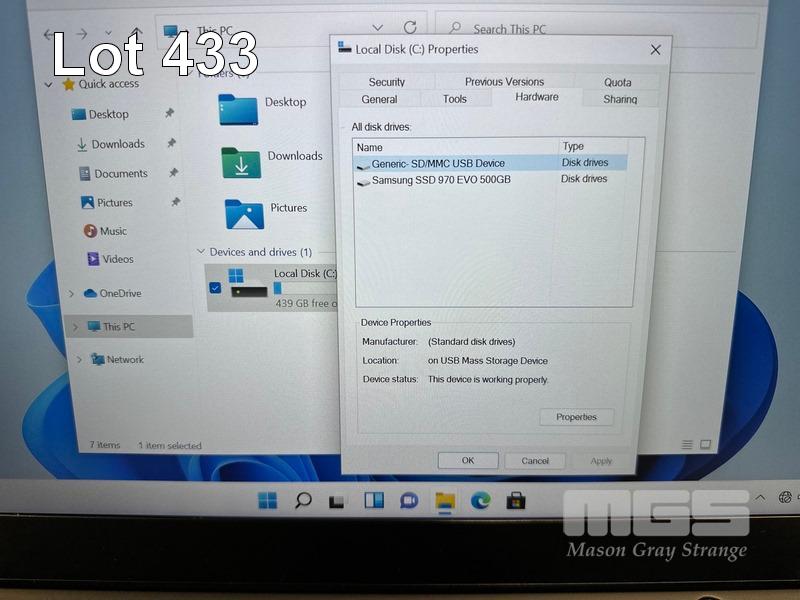Toggle the Local Disk (C:) checkbox
The image size is (800, 600).
tap(215, 288)
